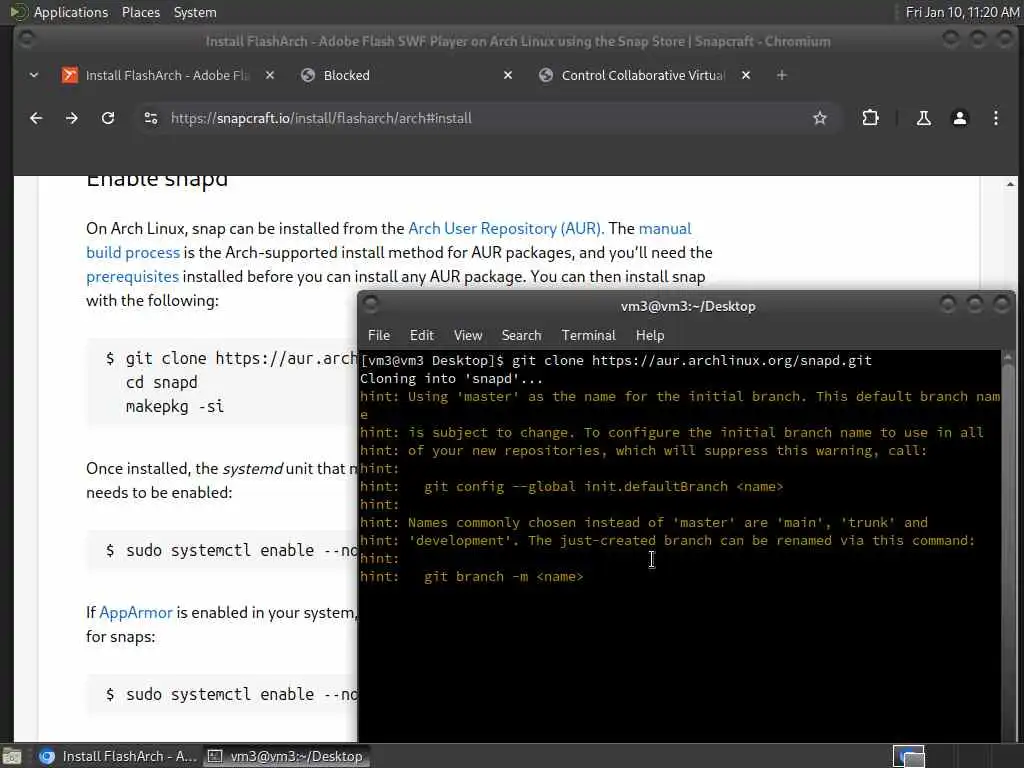1024x768 pixels.
Task: Open Chrome Labs flask icon
Action: 923,118
